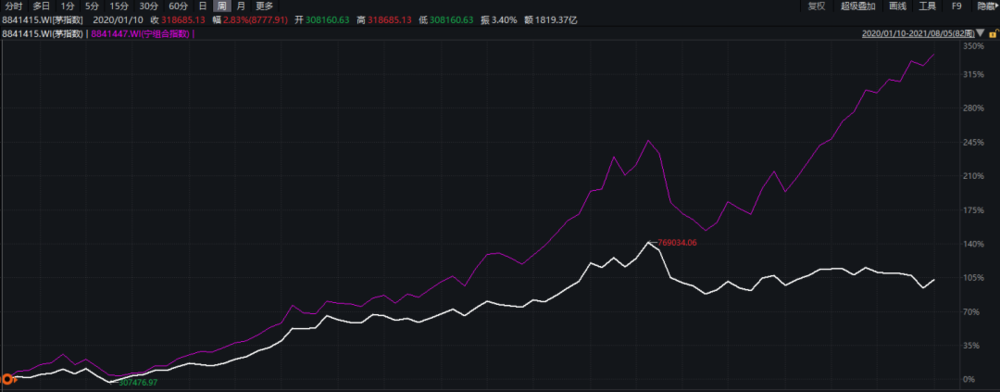Activate the 画线 drawing tool
1000x392 pixels.
click(897, 6)
